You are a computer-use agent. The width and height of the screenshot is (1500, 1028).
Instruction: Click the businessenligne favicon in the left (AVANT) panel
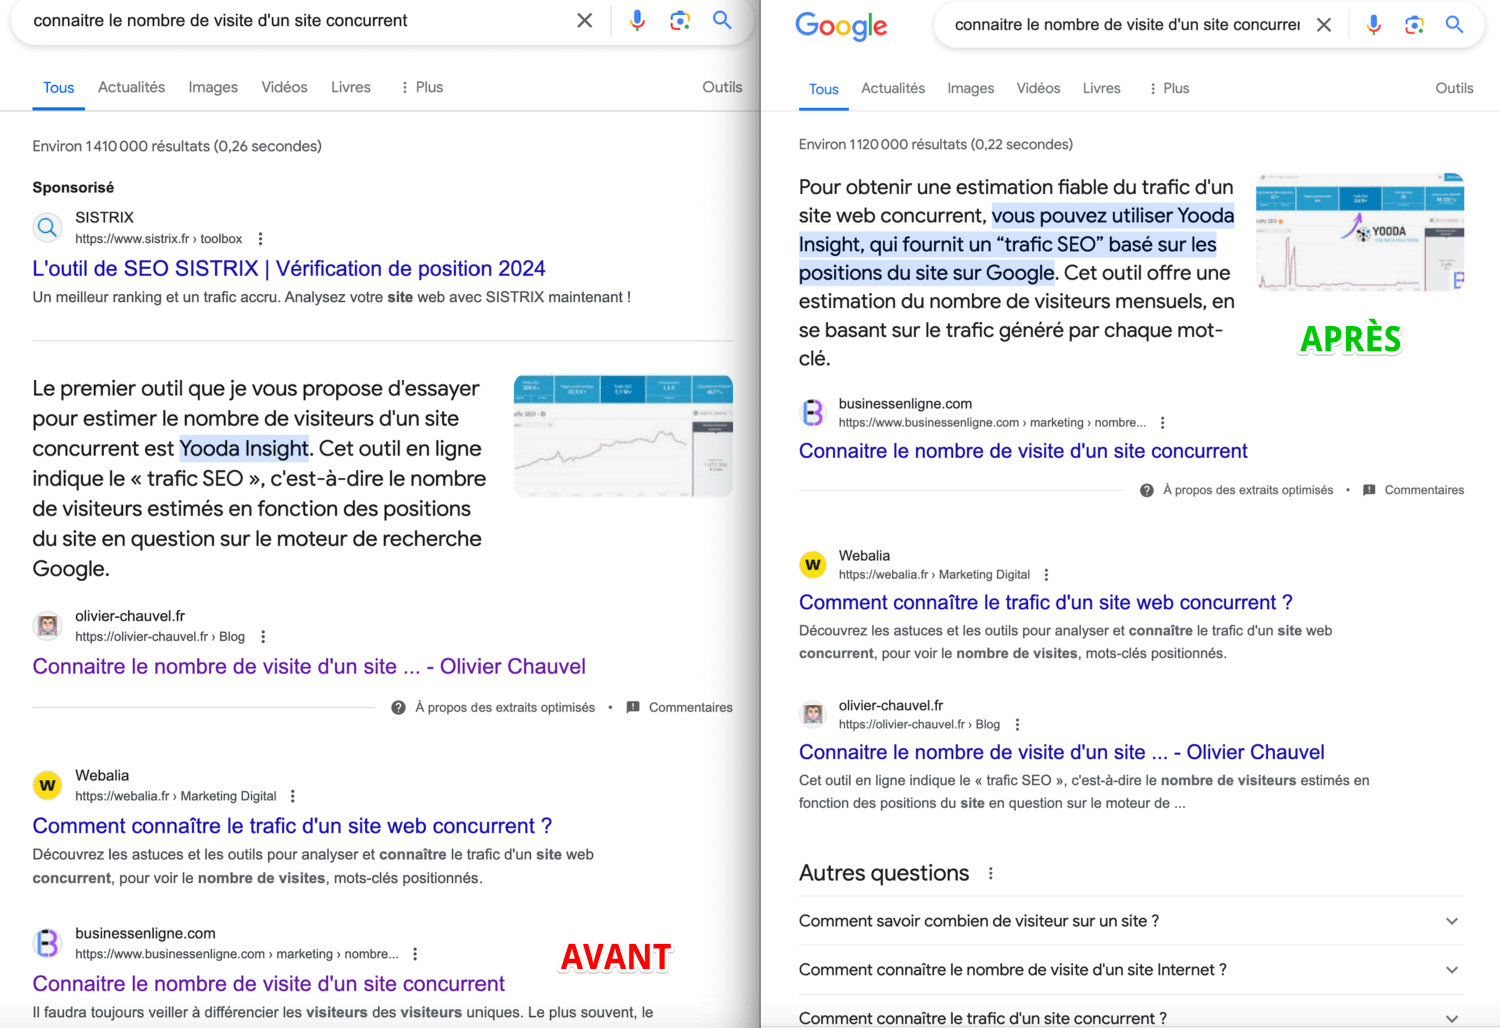point(47,943)
